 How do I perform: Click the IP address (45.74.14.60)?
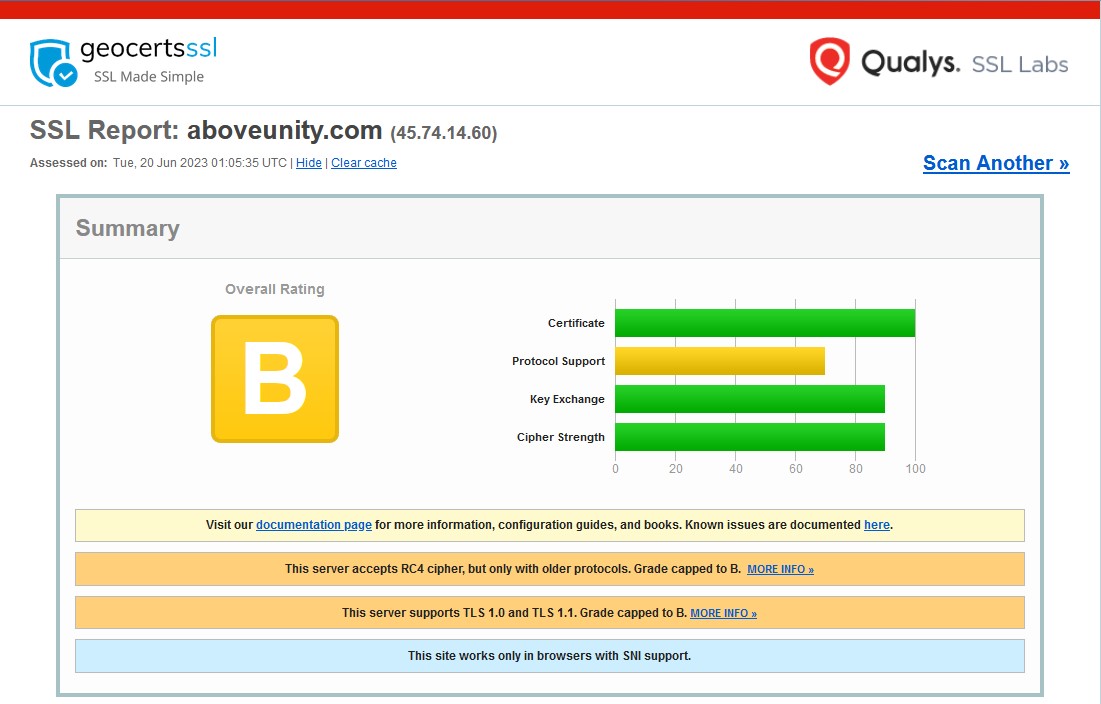coord(444,133)
